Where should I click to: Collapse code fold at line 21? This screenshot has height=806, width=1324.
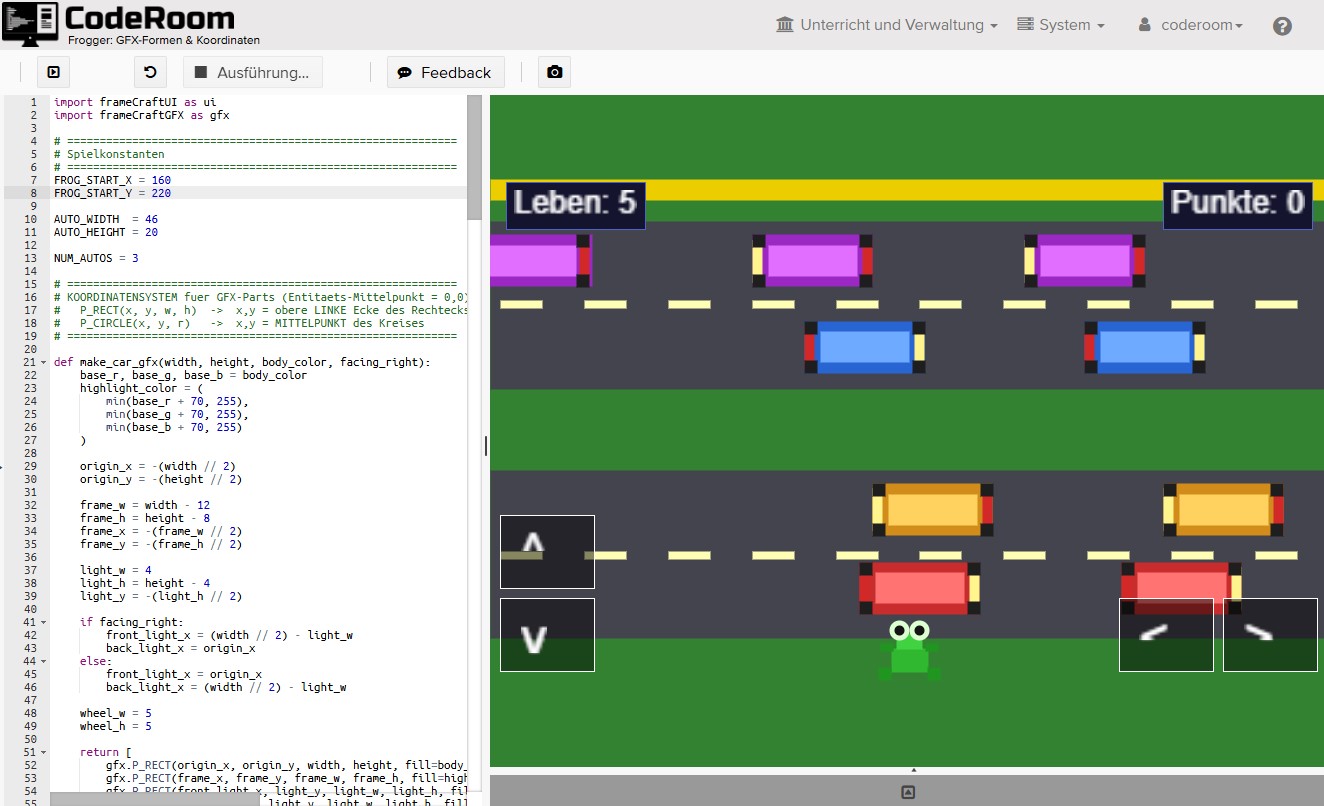[44, 362]
